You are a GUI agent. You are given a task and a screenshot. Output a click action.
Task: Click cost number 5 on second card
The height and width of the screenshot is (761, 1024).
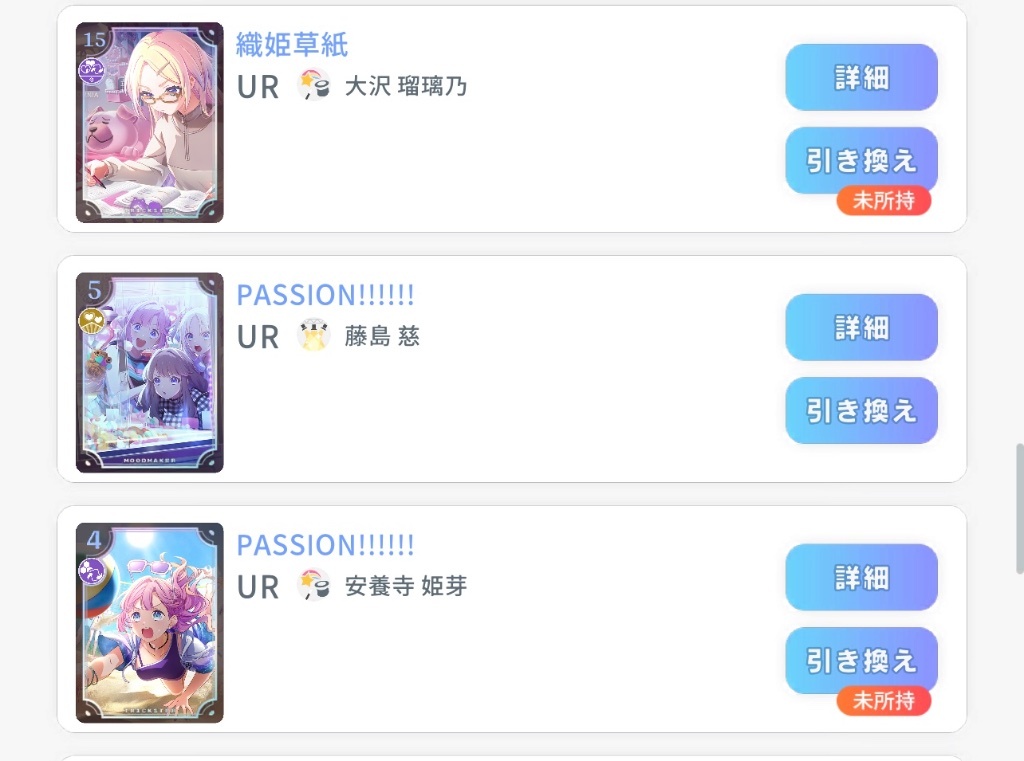pyautogui.click(x=94, y=289)
